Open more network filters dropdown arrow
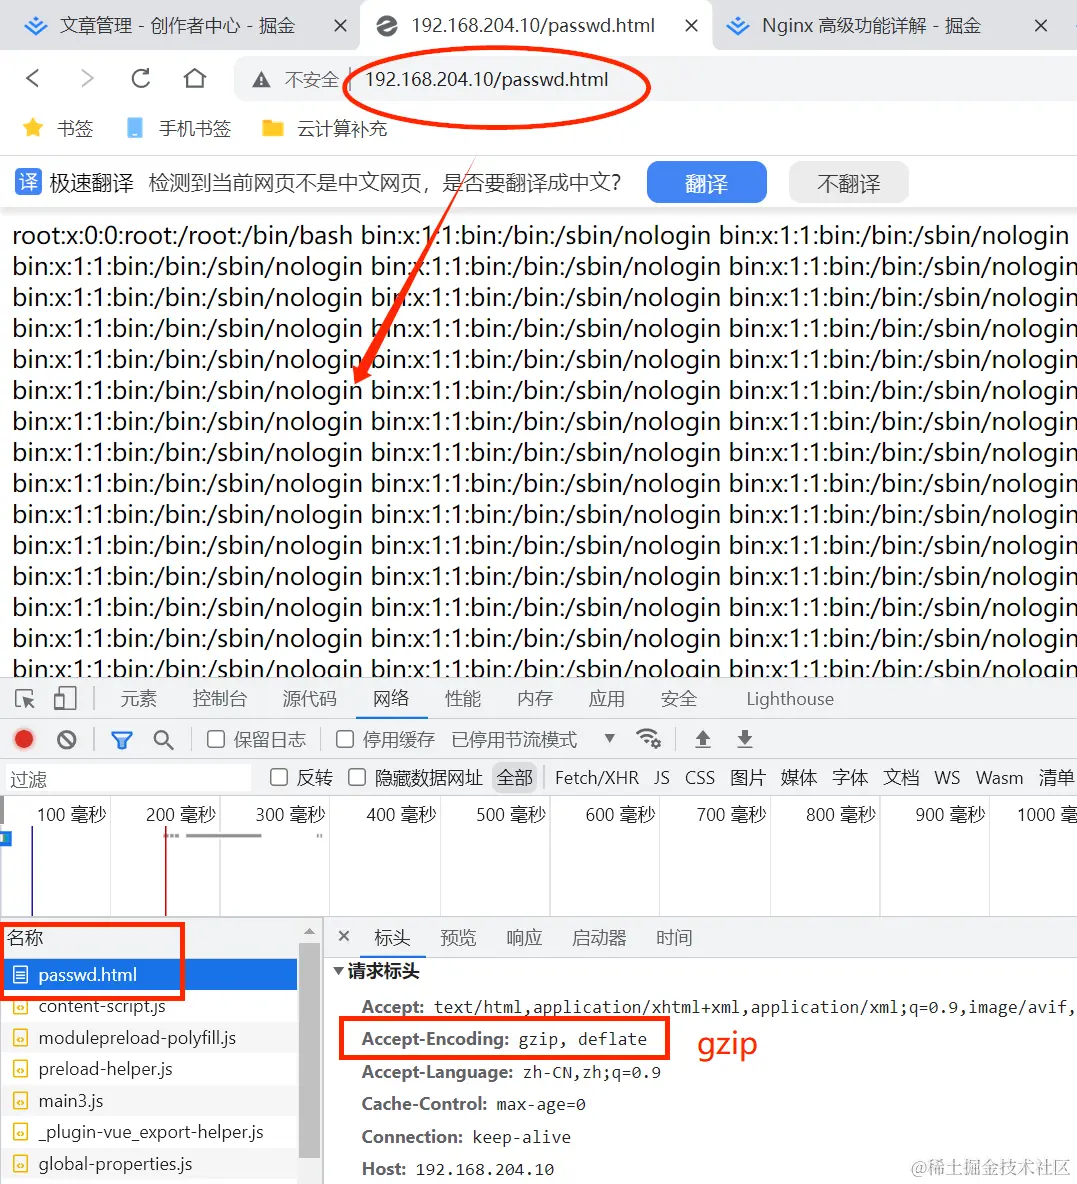The width and height of the screenshot is (1077, 1184). pos(609,739)
